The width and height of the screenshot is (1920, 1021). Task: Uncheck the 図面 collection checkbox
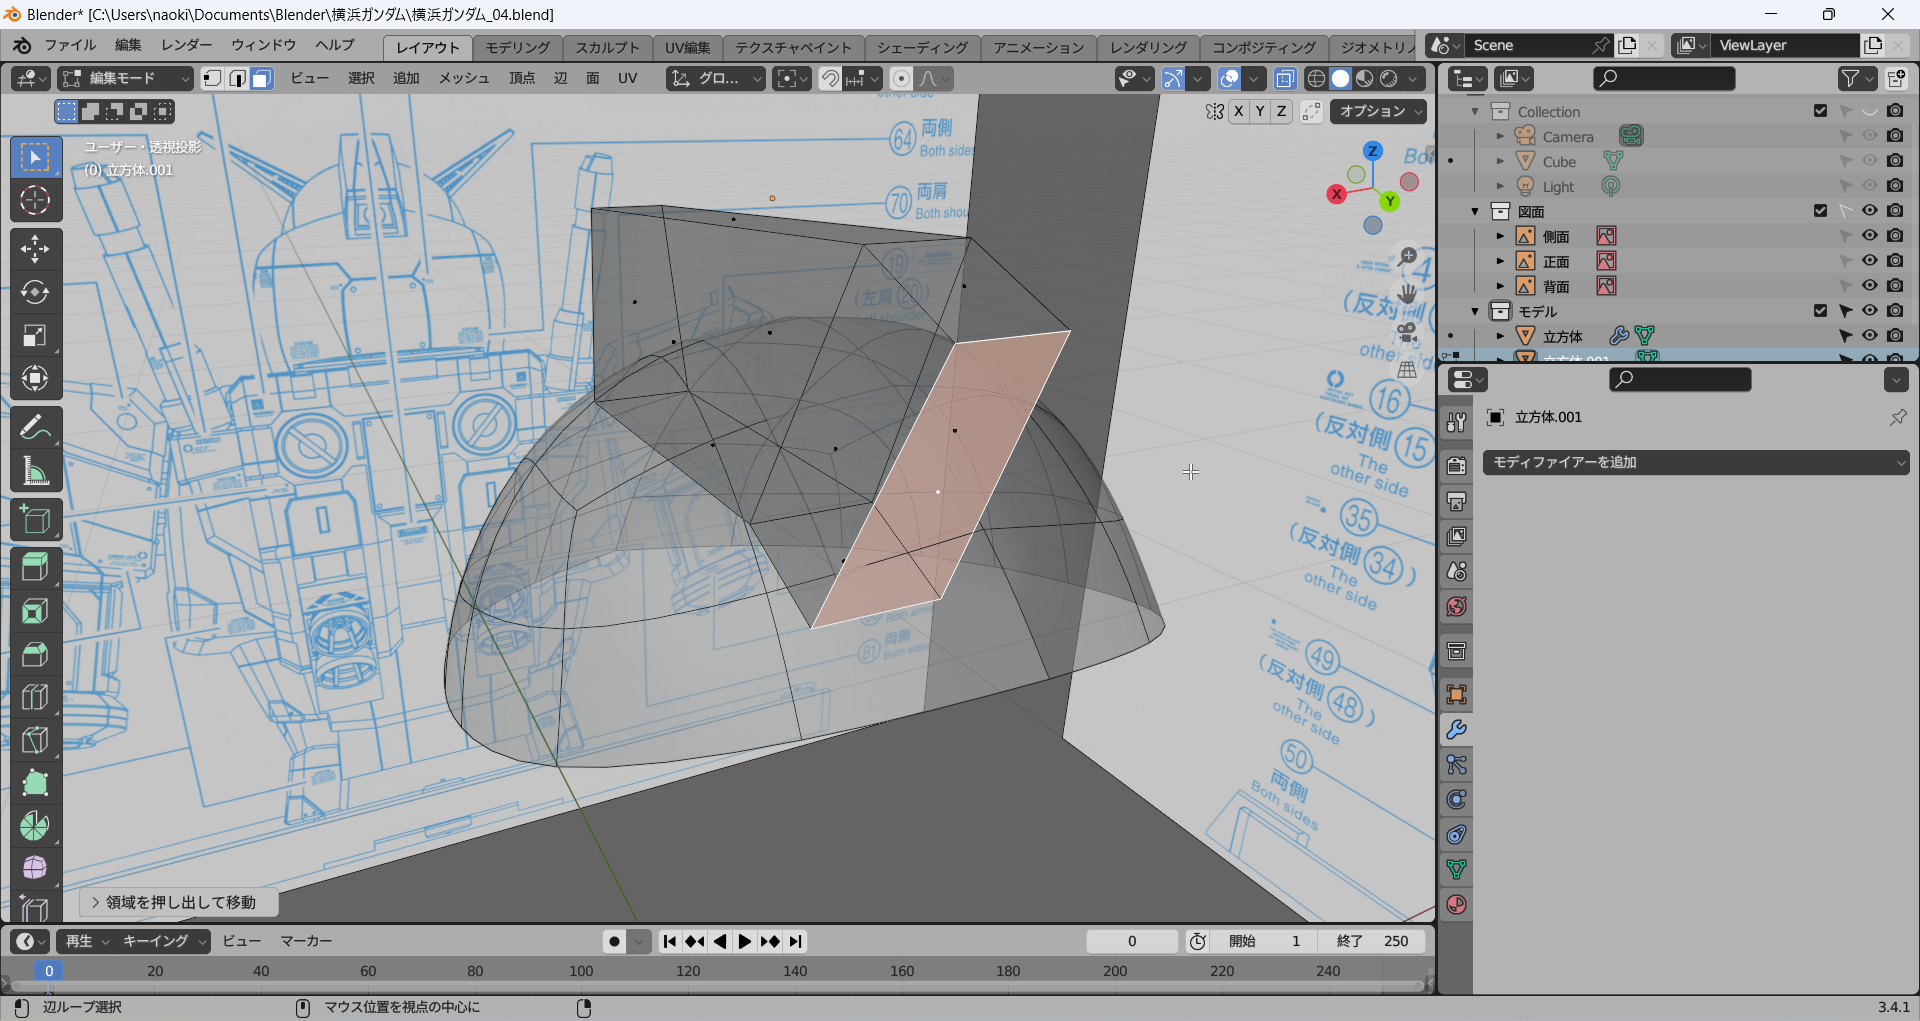[x=1820, y=211]
